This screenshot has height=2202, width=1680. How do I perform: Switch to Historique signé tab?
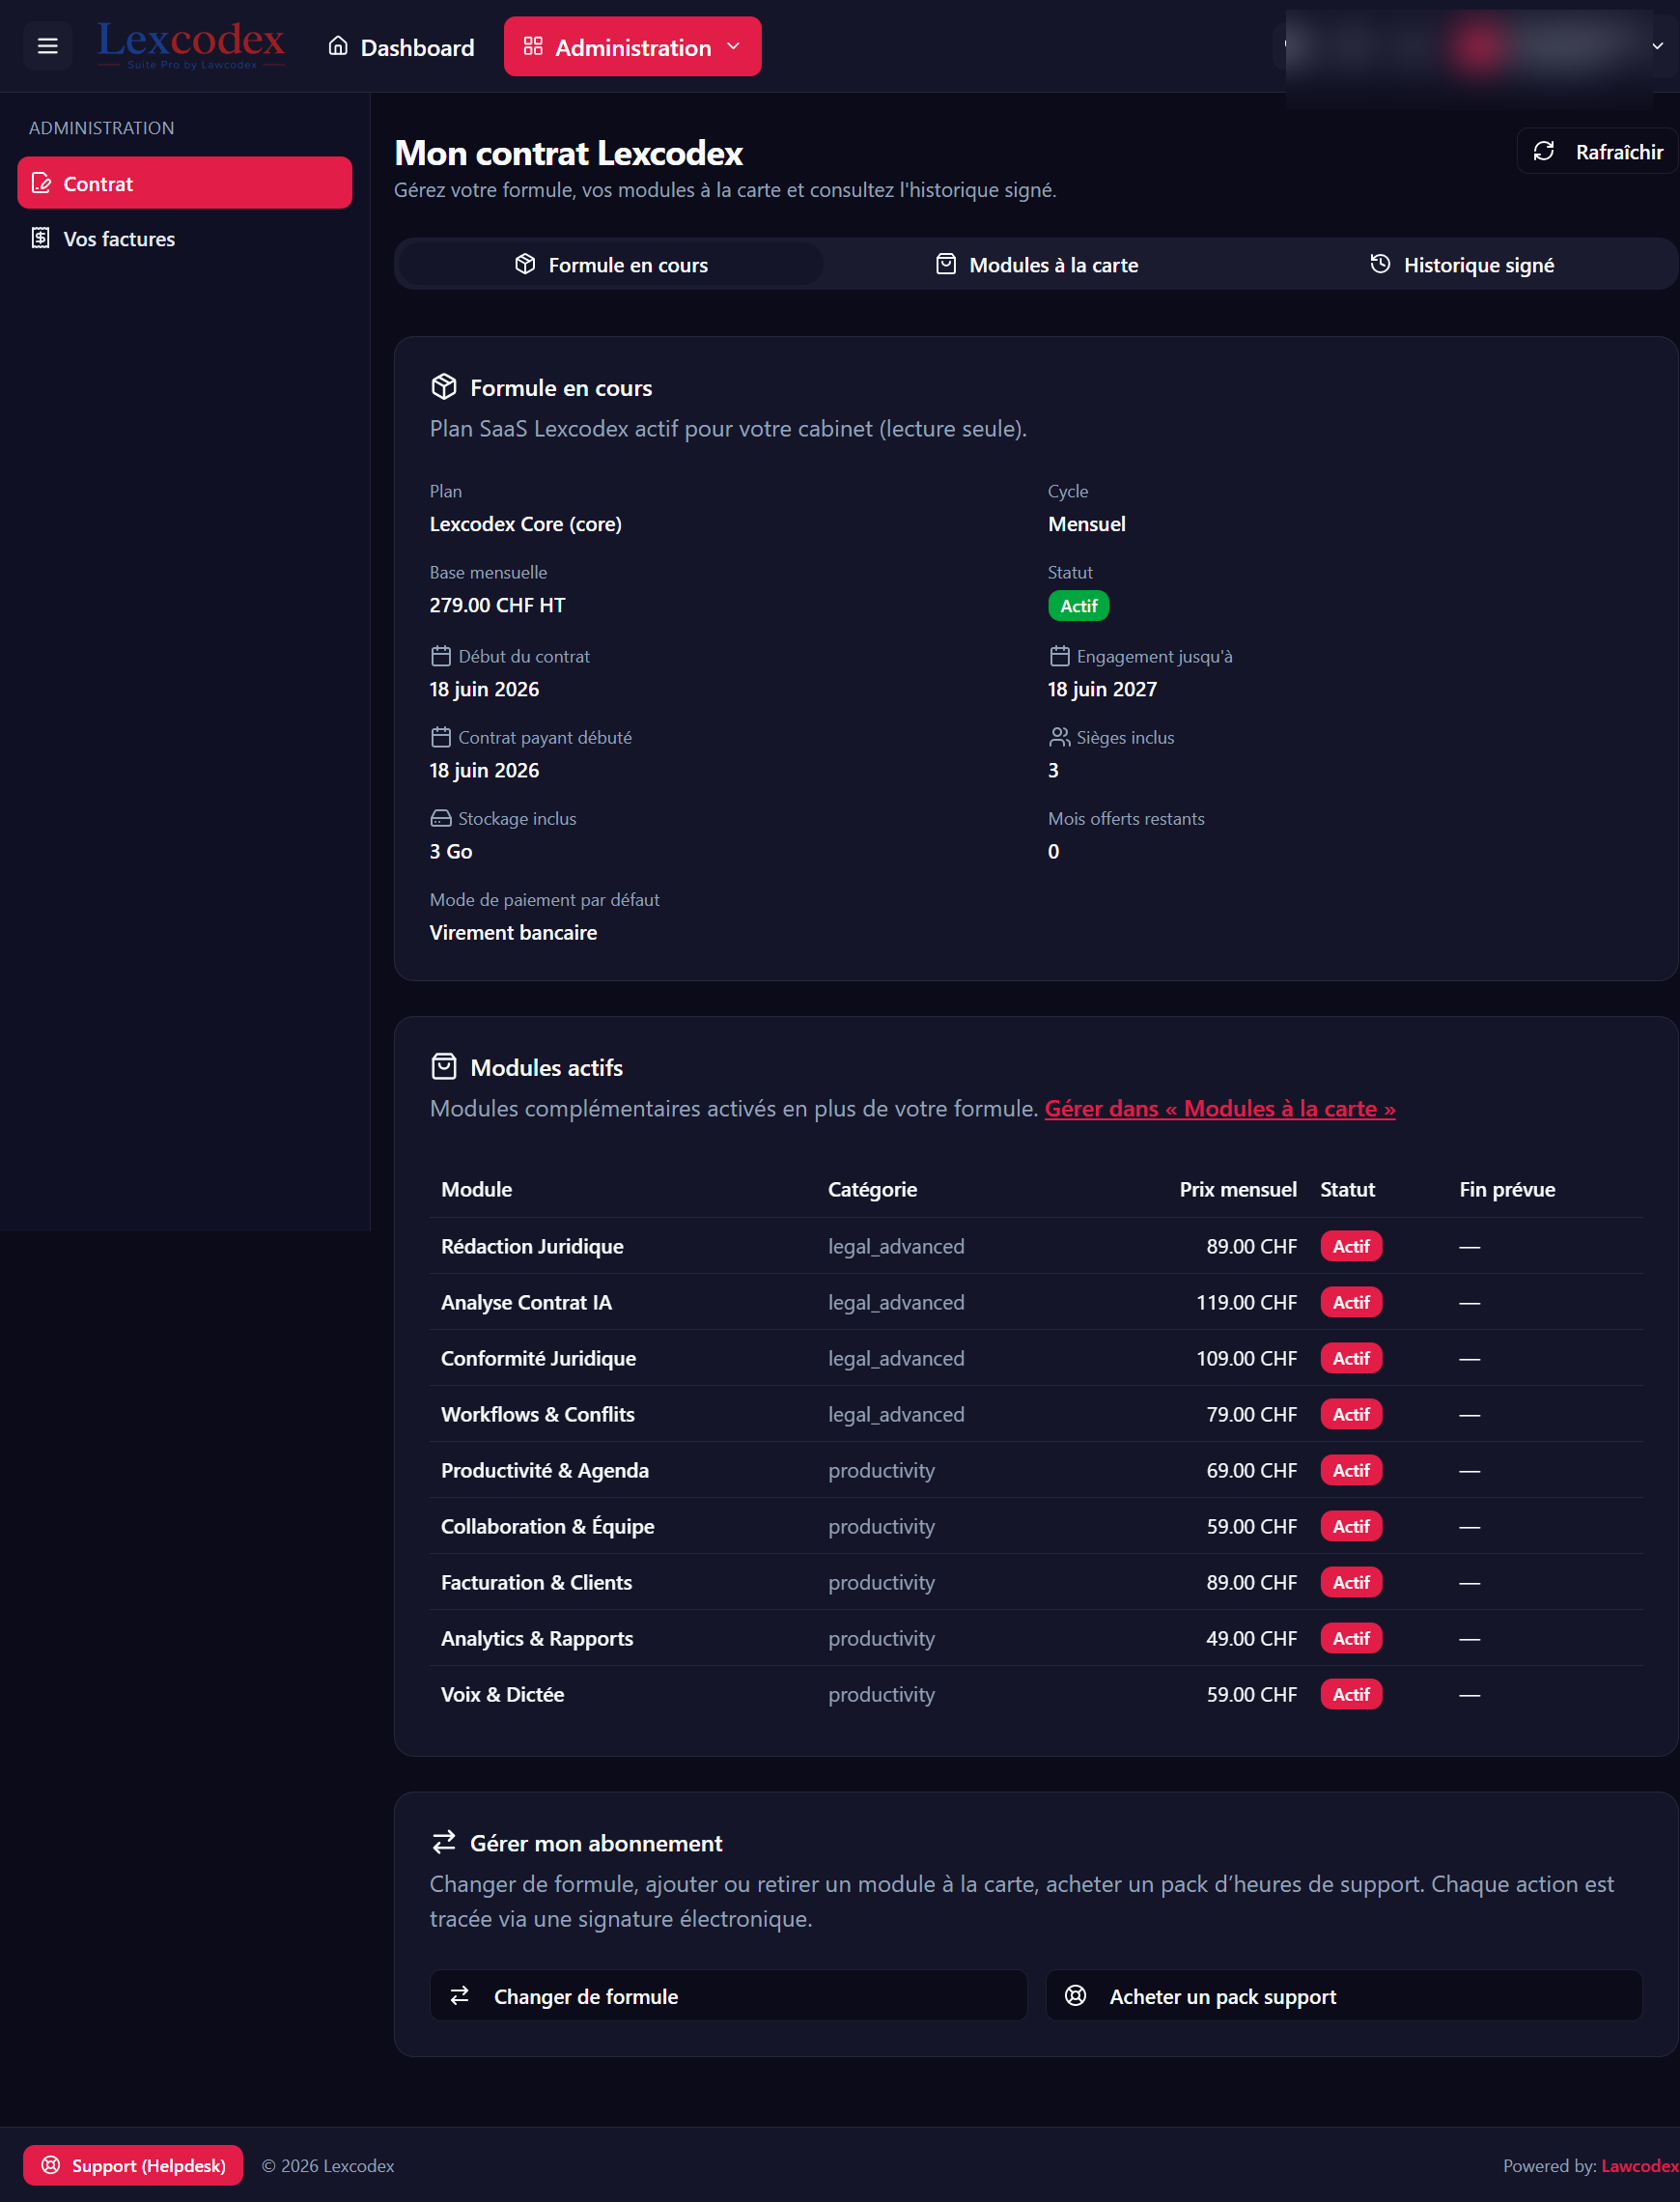click(1462, 264)
